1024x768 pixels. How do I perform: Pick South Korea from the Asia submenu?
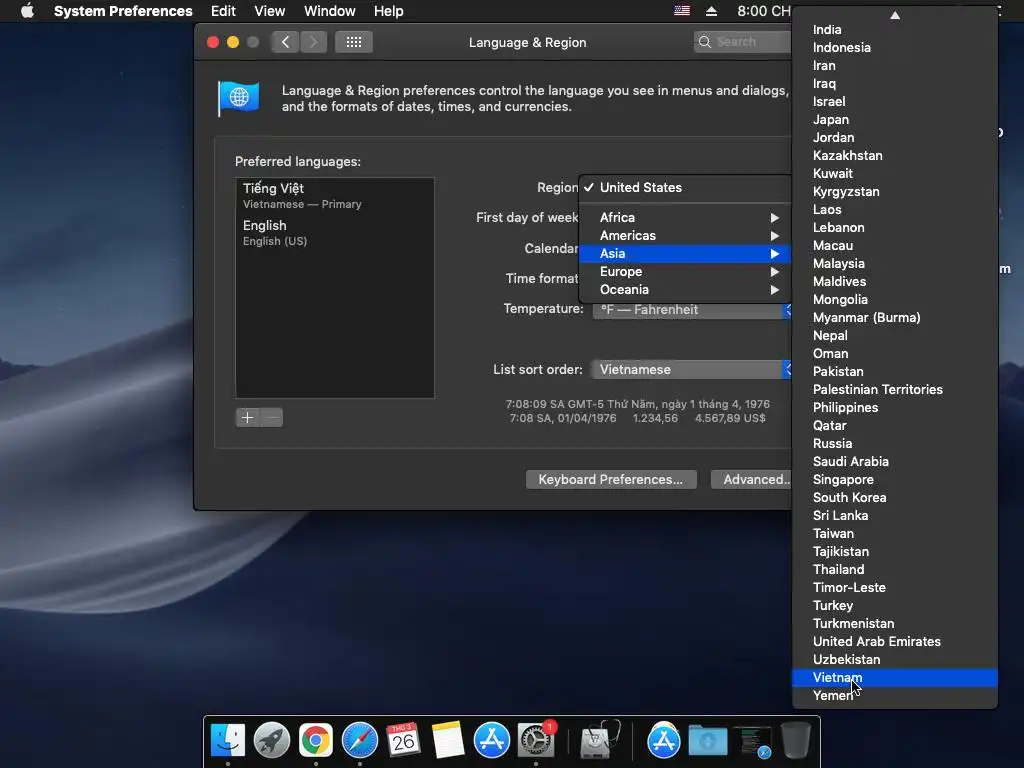tap(895, 498)
